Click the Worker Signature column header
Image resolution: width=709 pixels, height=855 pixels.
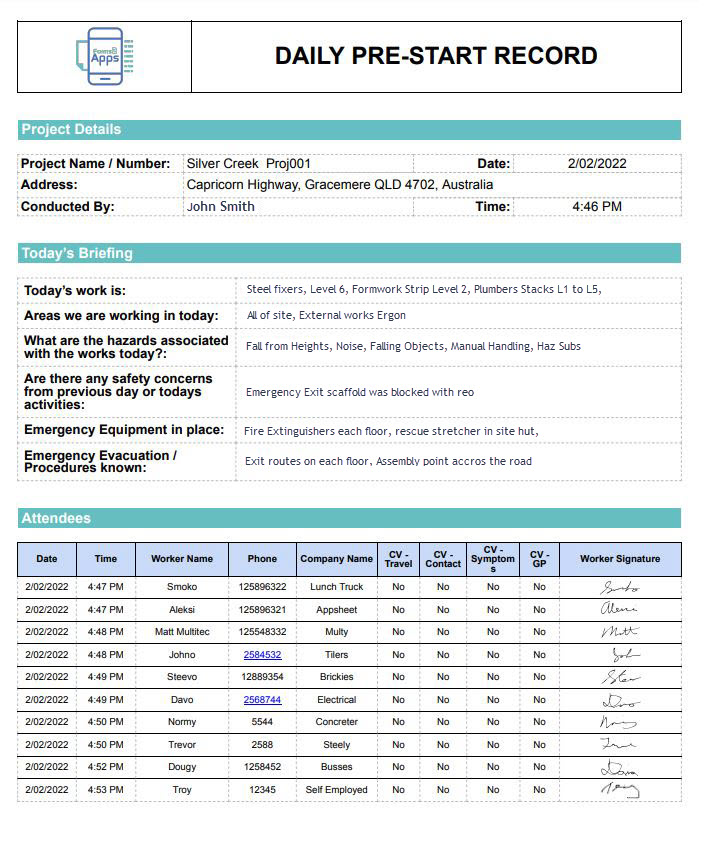point(619,559)
